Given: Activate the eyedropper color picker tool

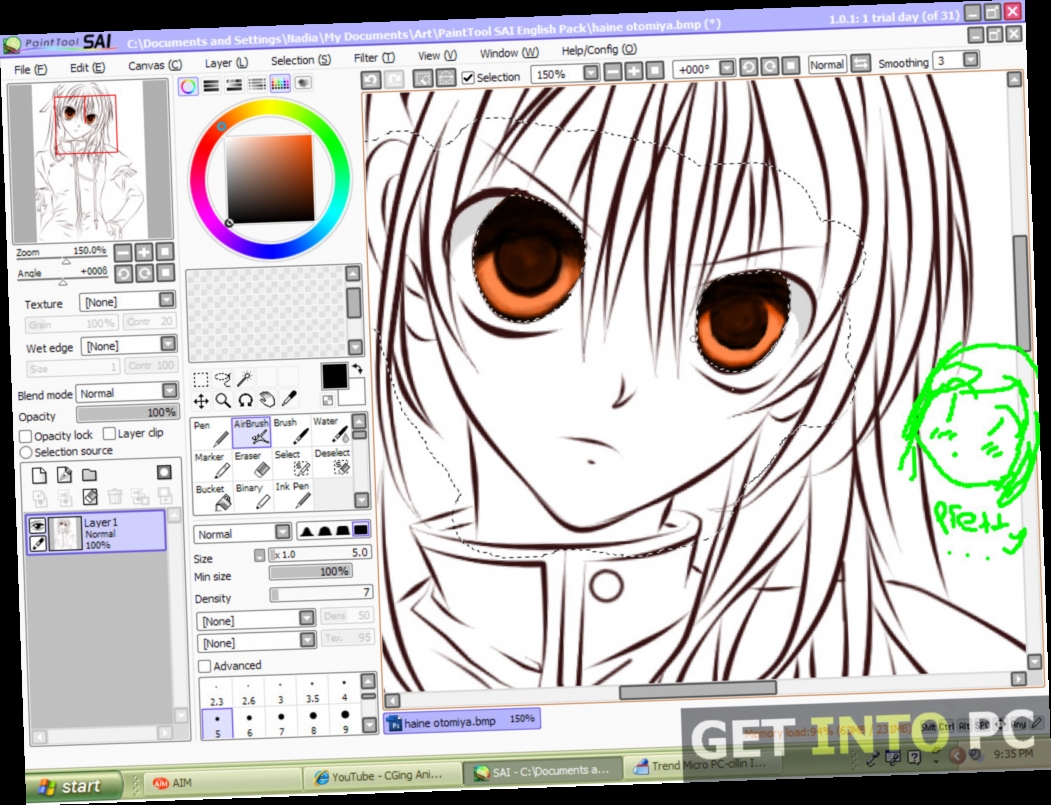Looking at the screenshot, I should click(290, 398).
